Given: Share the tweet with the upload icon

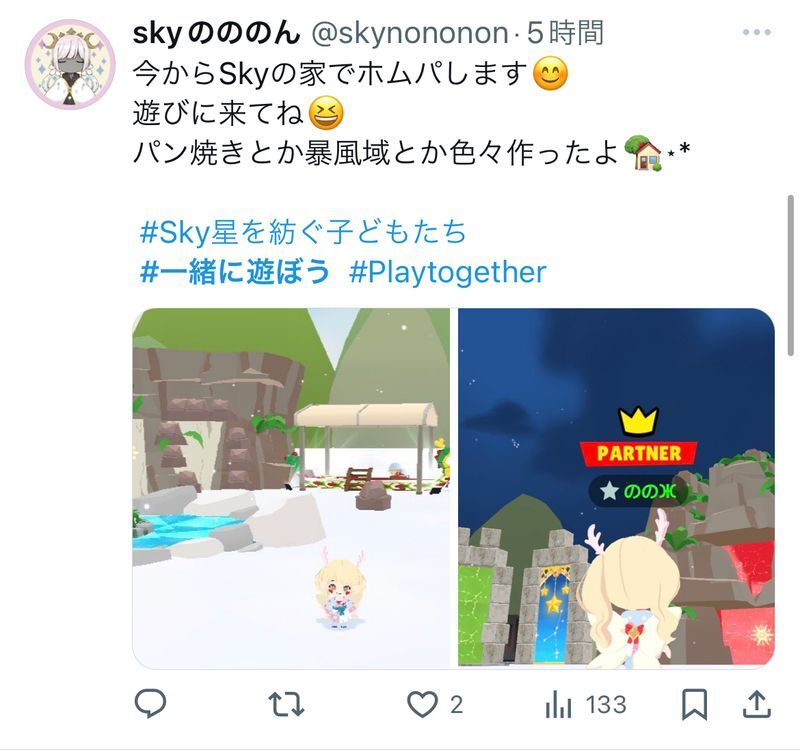Looking at the screenshot, I should (x=756, y=704).
